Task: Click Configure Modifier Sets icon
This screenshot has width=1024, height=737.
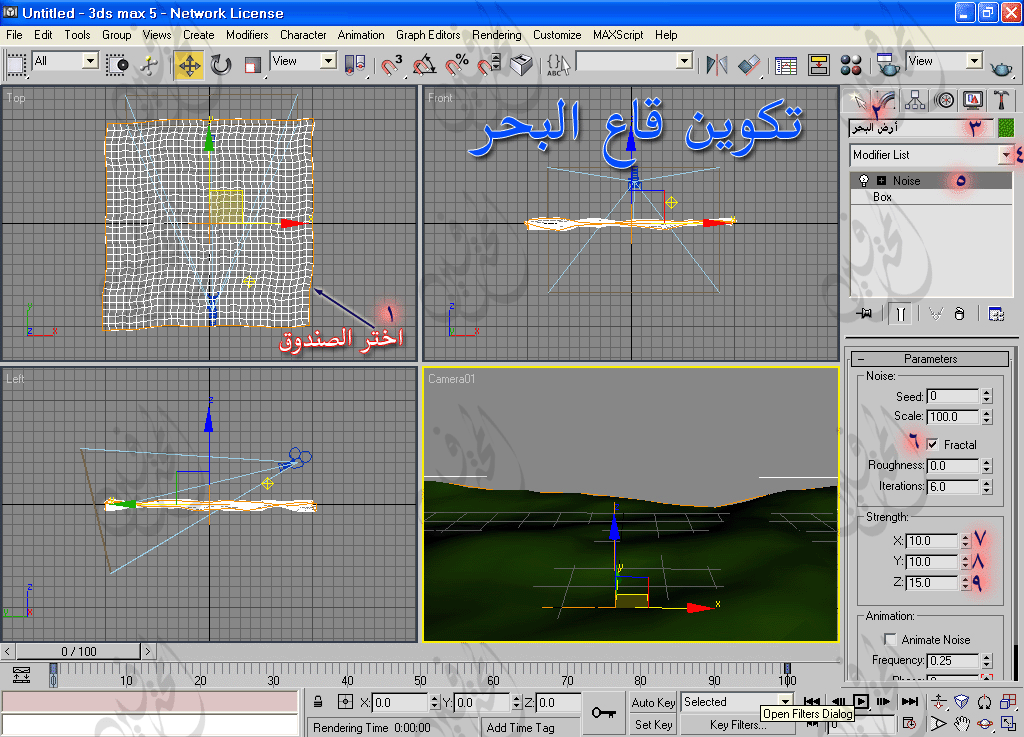Action: 996,314
